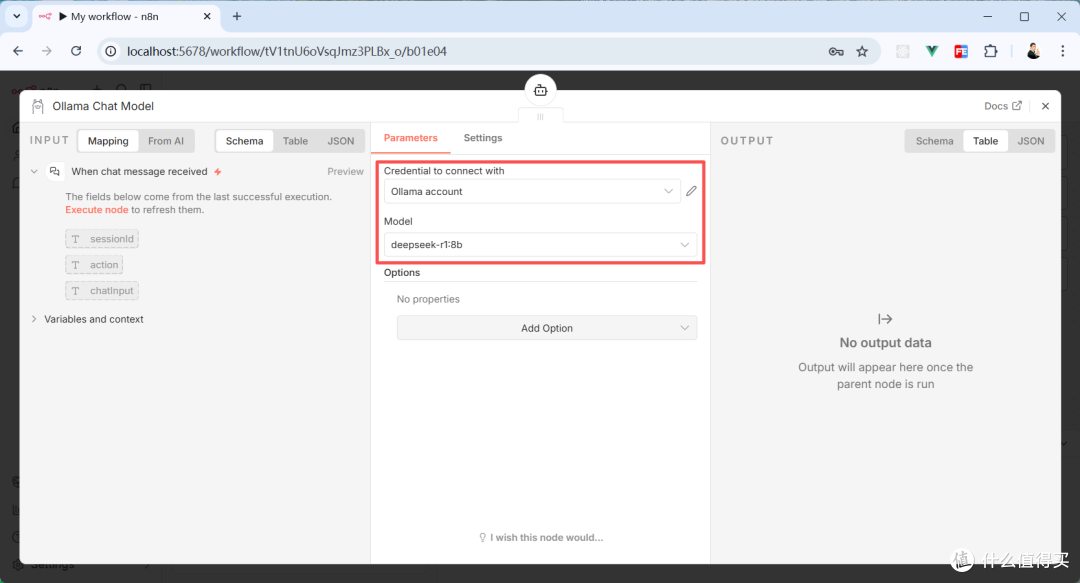Open a new browser tab

[237, 17]
